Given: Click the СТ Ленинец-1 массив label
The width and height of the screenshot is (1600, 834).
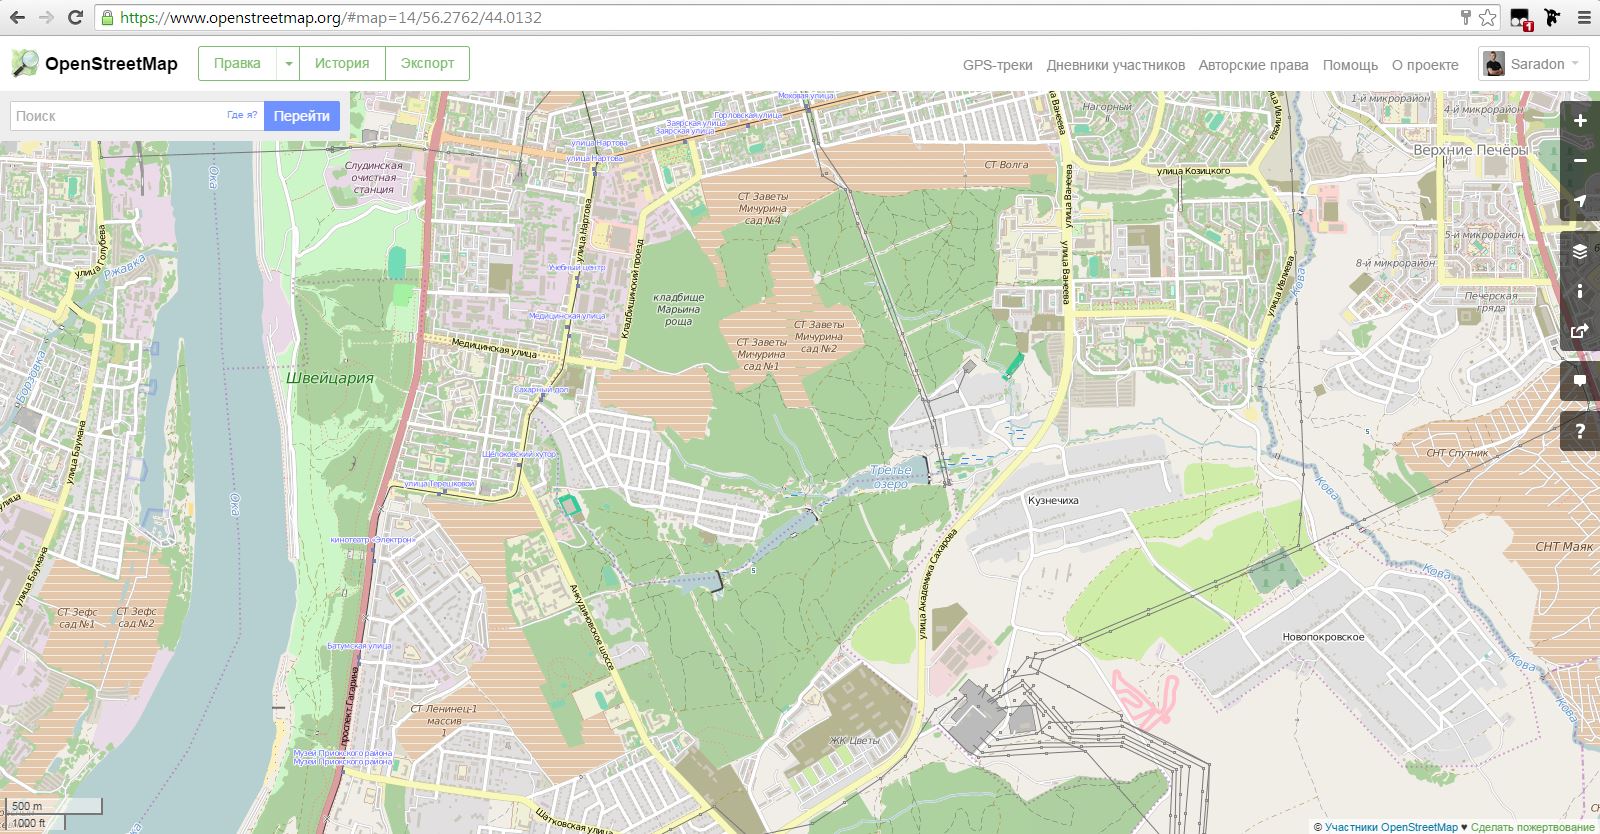Looking at the screenshot, I should click(x=444, y=720).
